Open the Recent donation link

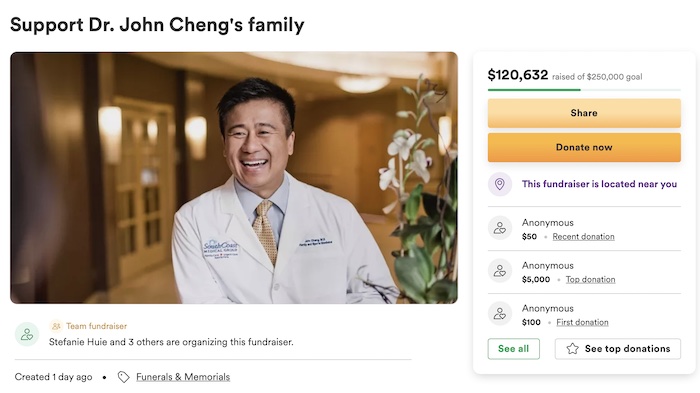point(583,237)
